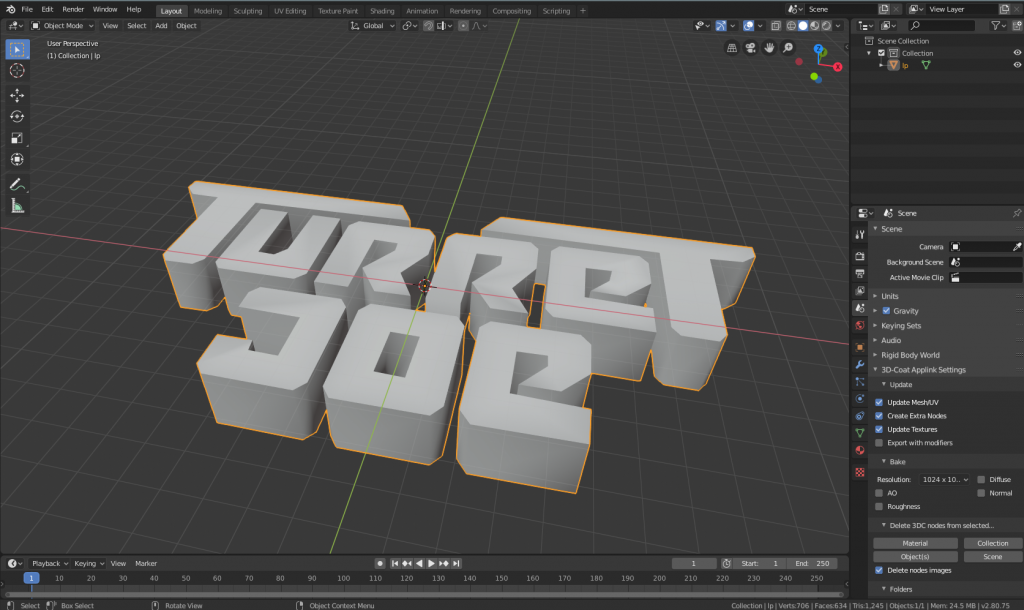The image size is (1024, 610).
Task: Click the current frame number field
Action: (694, 564)
